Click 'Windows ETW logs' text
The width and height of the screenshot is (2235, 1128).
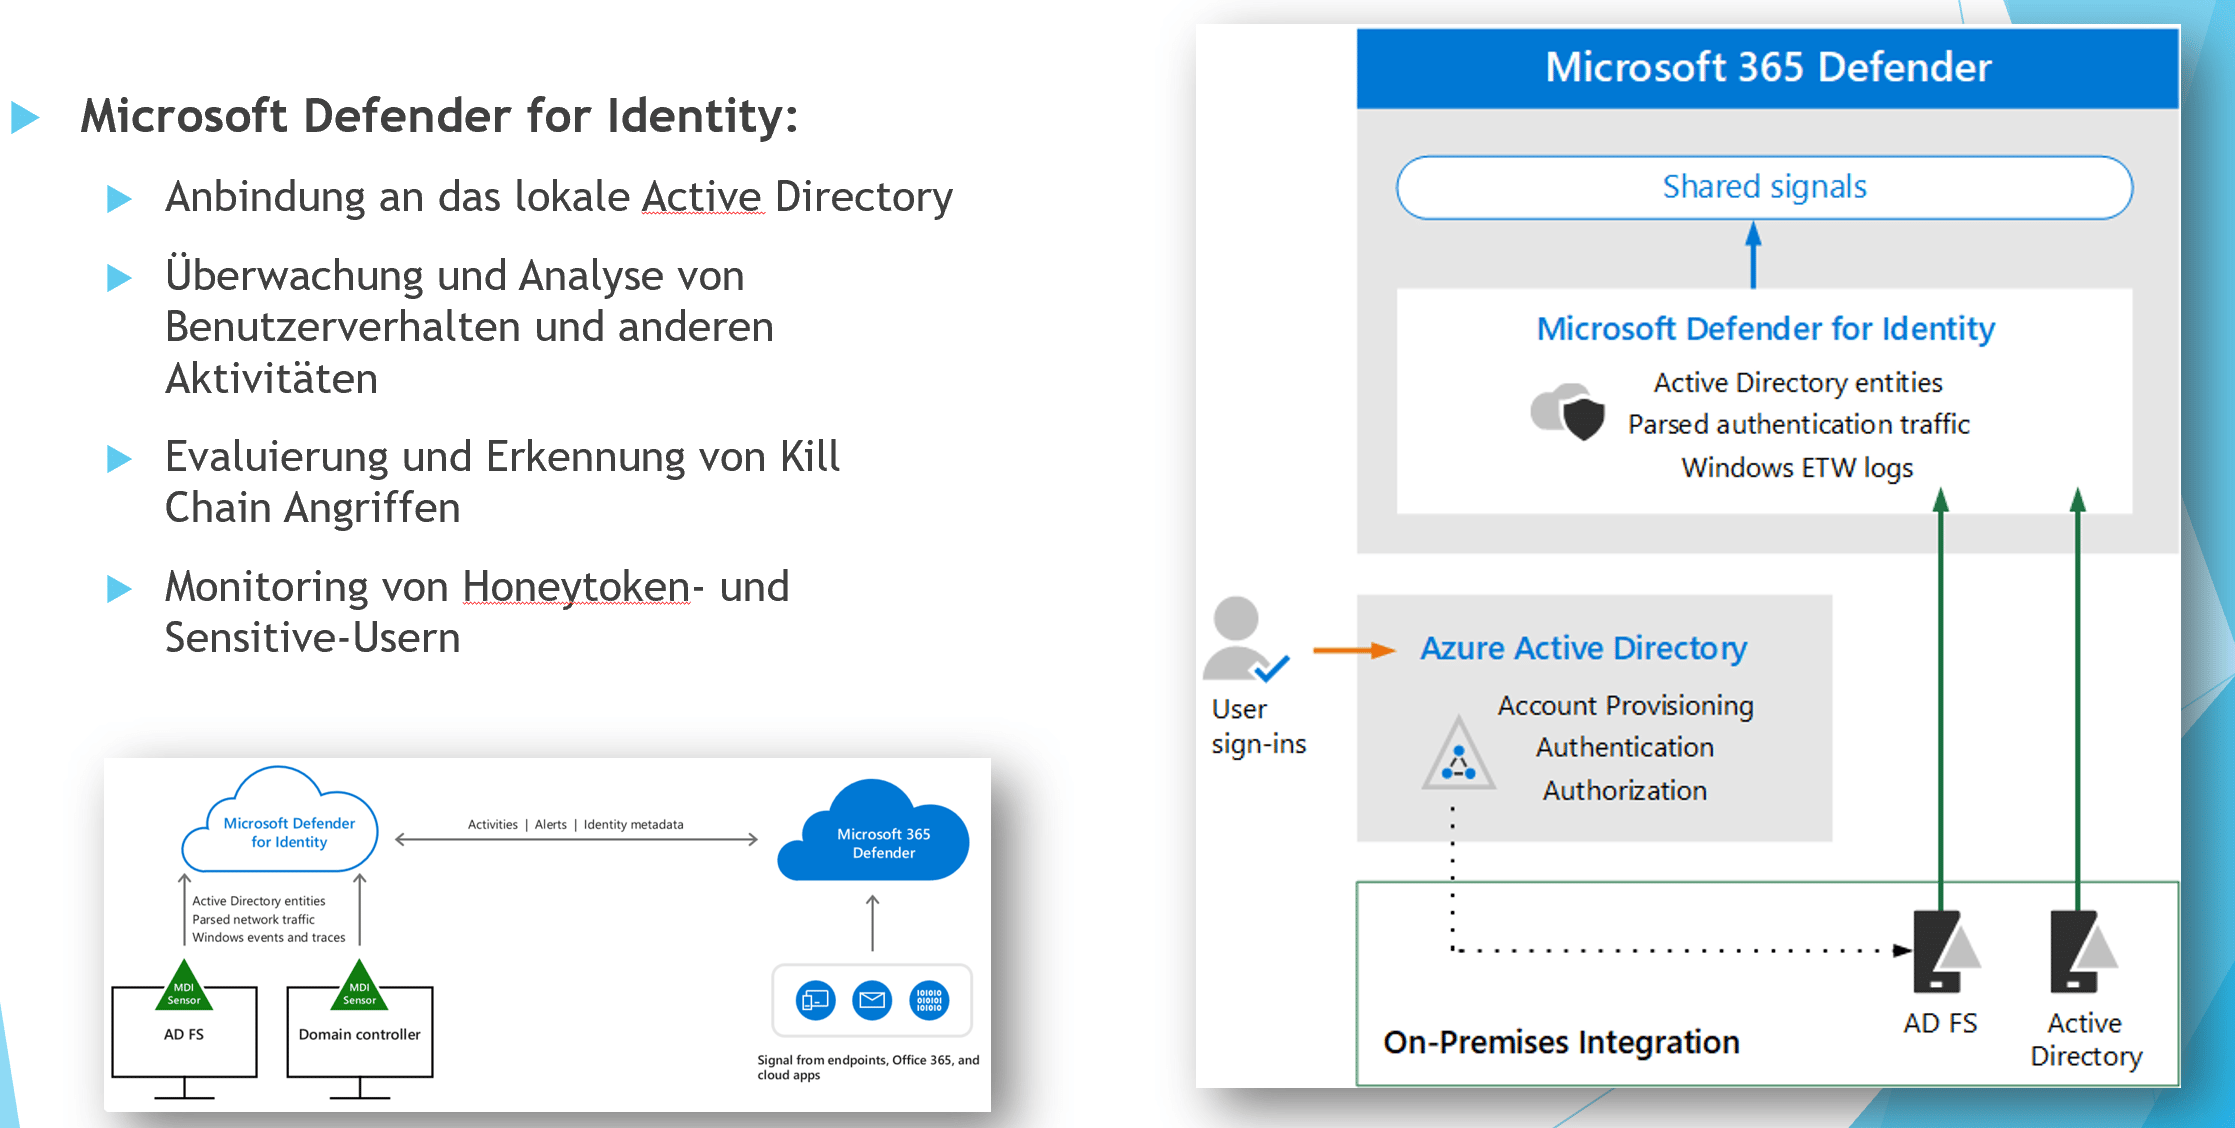pyautogui.click(x=1797, y=468)
